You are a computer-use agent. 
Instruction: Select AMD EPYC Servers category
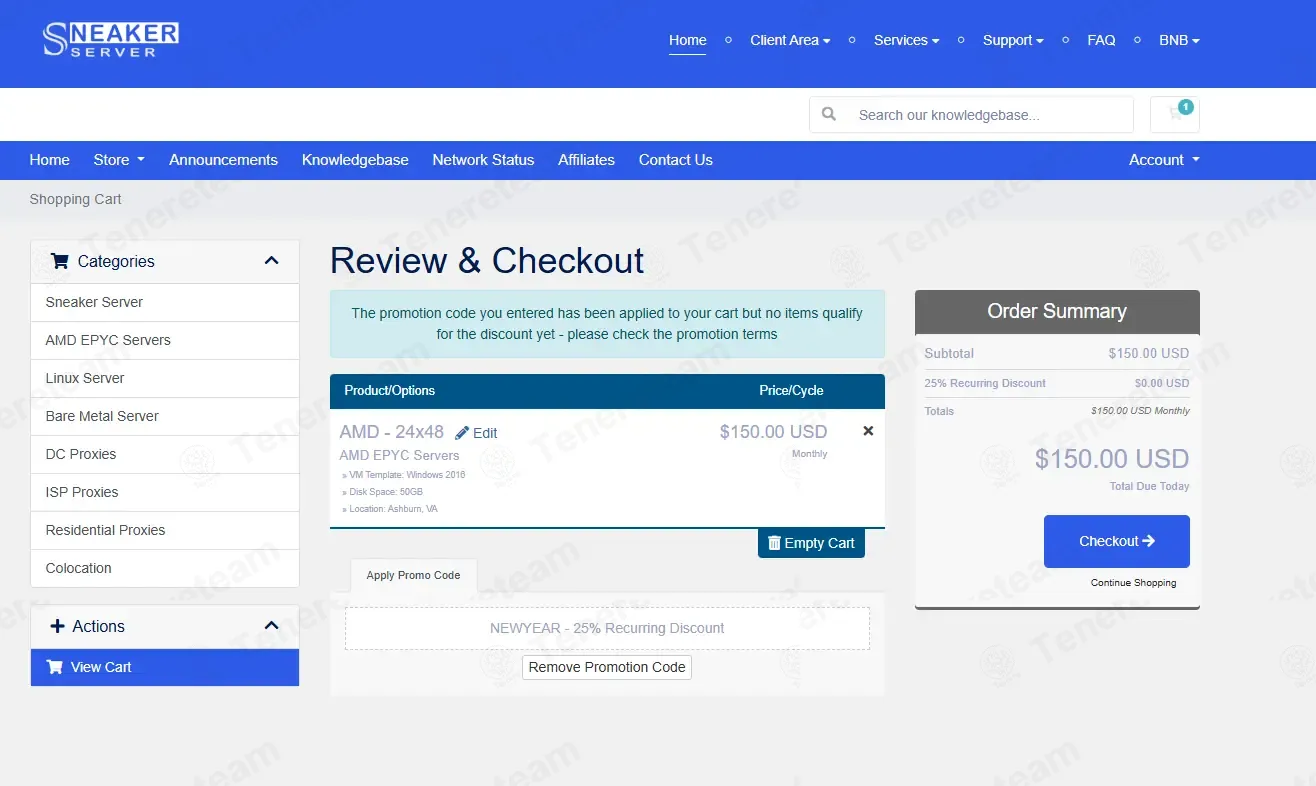[x=165, y=340]
